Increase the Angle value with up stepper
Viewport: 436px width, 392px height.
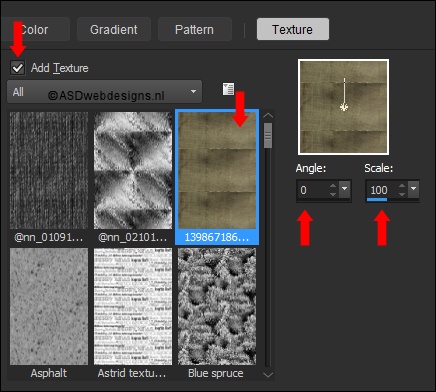coord(333,186)
